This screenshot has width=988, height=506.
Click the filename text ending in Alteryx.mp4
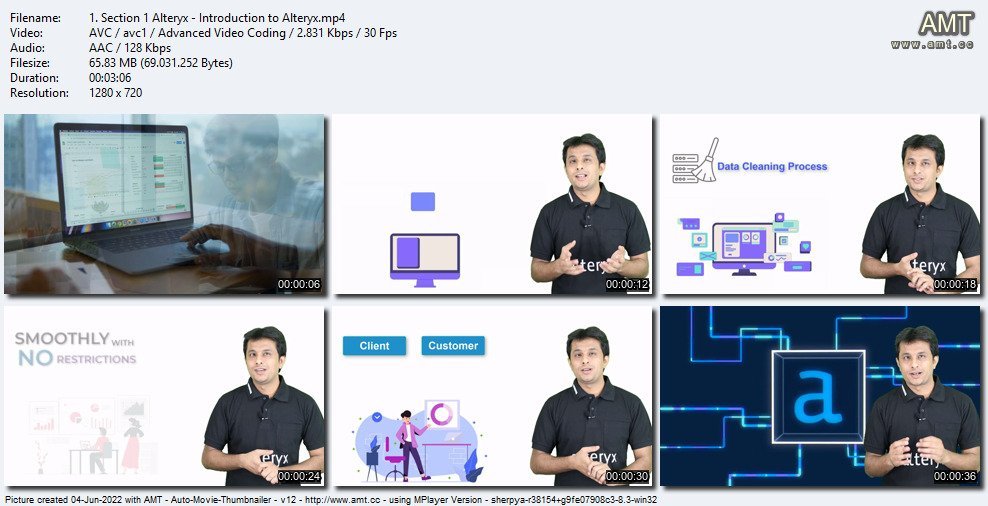coord(217,18)
